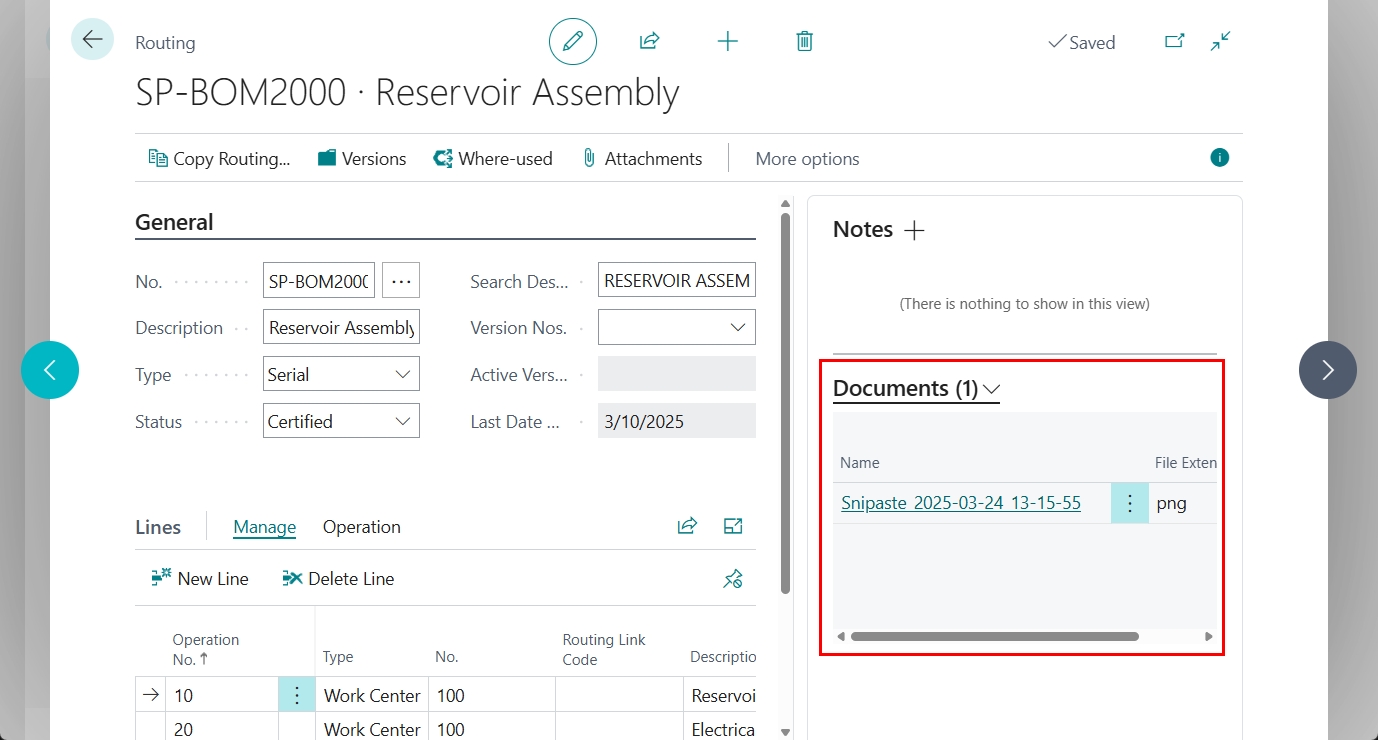This screenshot has height=740, width=1378.
Task: Click the collapse page icon
Action: coord(1220,41)
